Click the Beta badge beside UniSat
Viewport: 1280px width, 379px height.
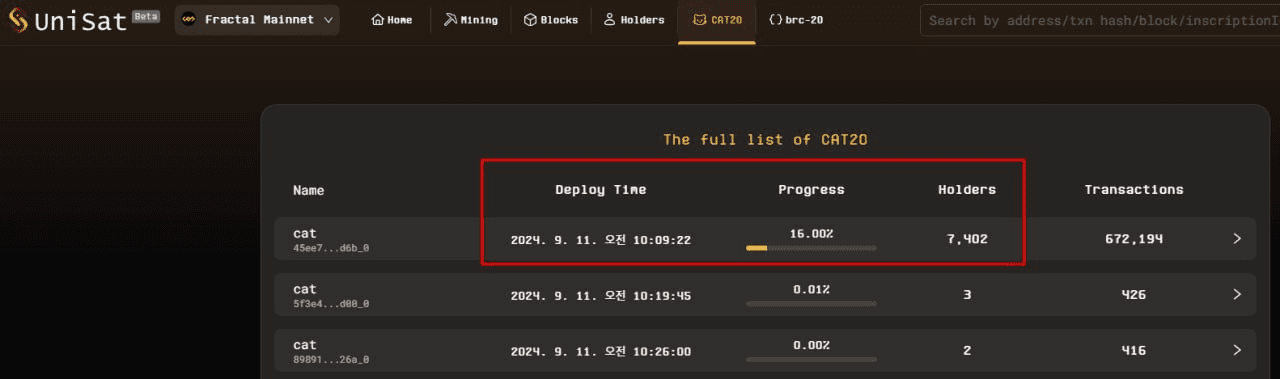(146, 16)
